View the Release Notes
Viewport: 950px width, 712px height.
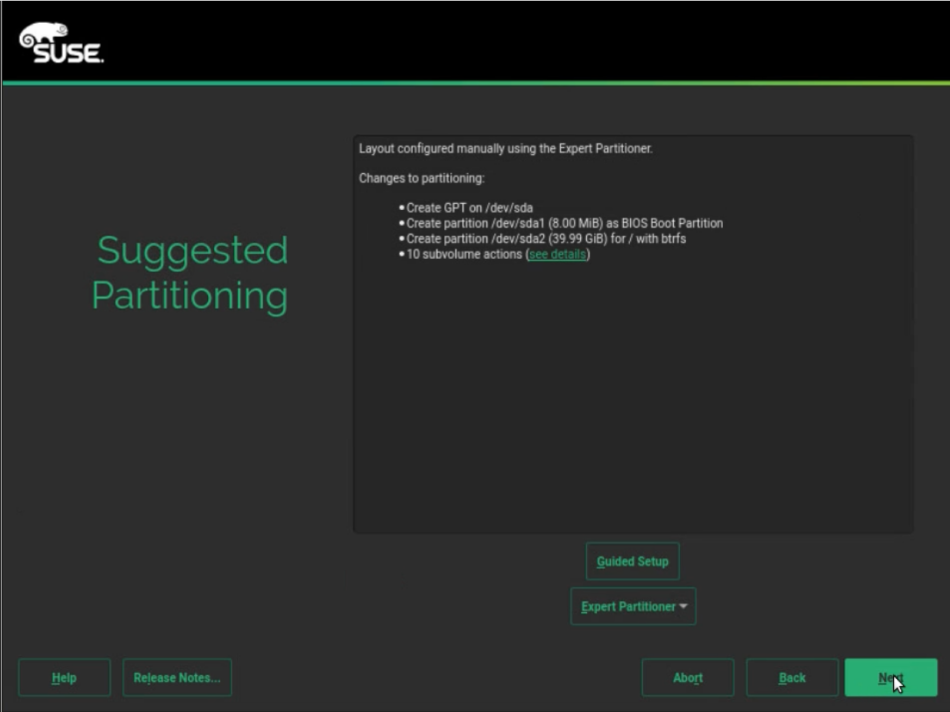pyautogui.click(x=177, y=677)
